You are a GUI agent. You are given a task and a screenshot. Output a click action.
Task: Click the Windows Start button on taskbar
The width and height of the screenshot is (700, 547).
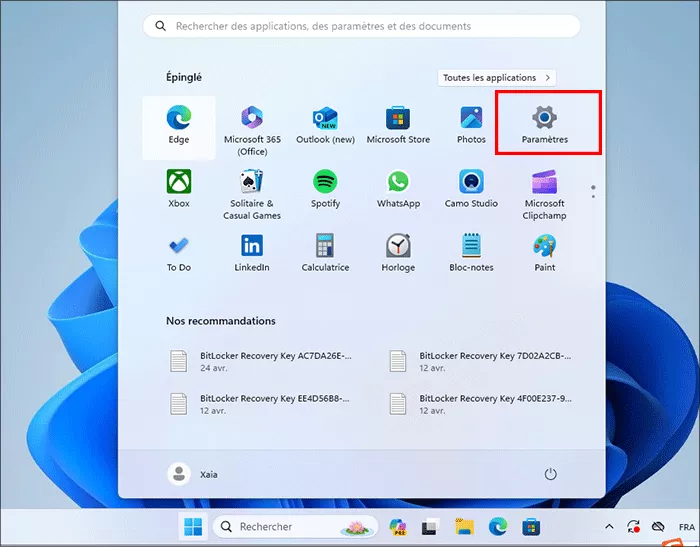click(x=191, y=527)
